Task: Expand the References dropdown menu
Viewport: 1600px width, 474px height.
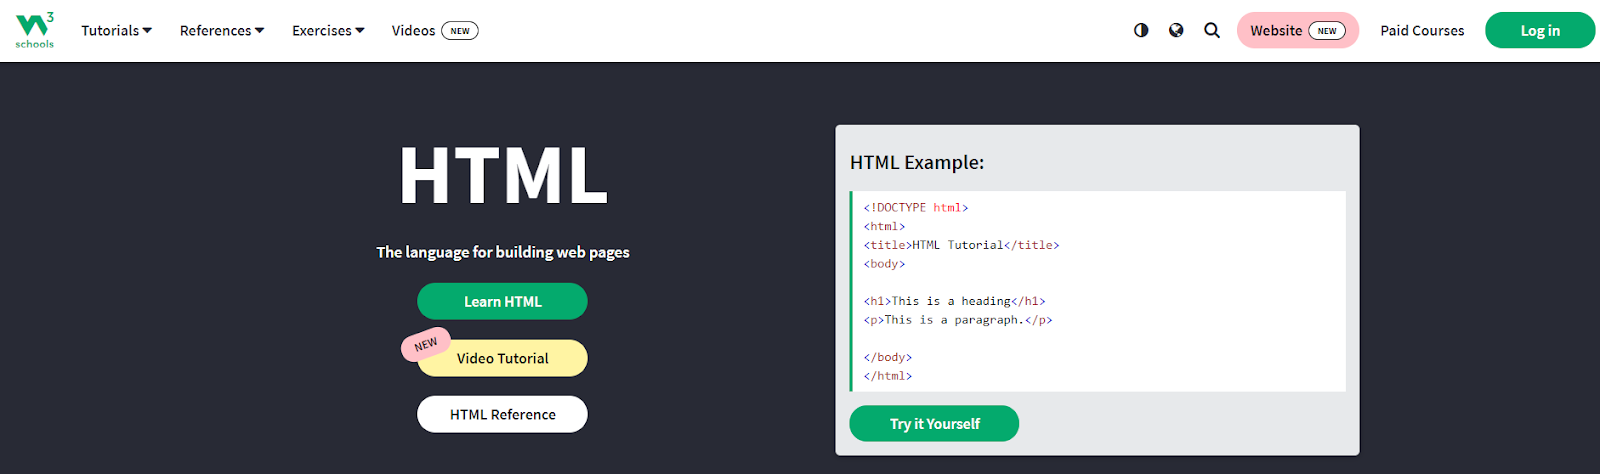Action: click(x=222, y=31)
